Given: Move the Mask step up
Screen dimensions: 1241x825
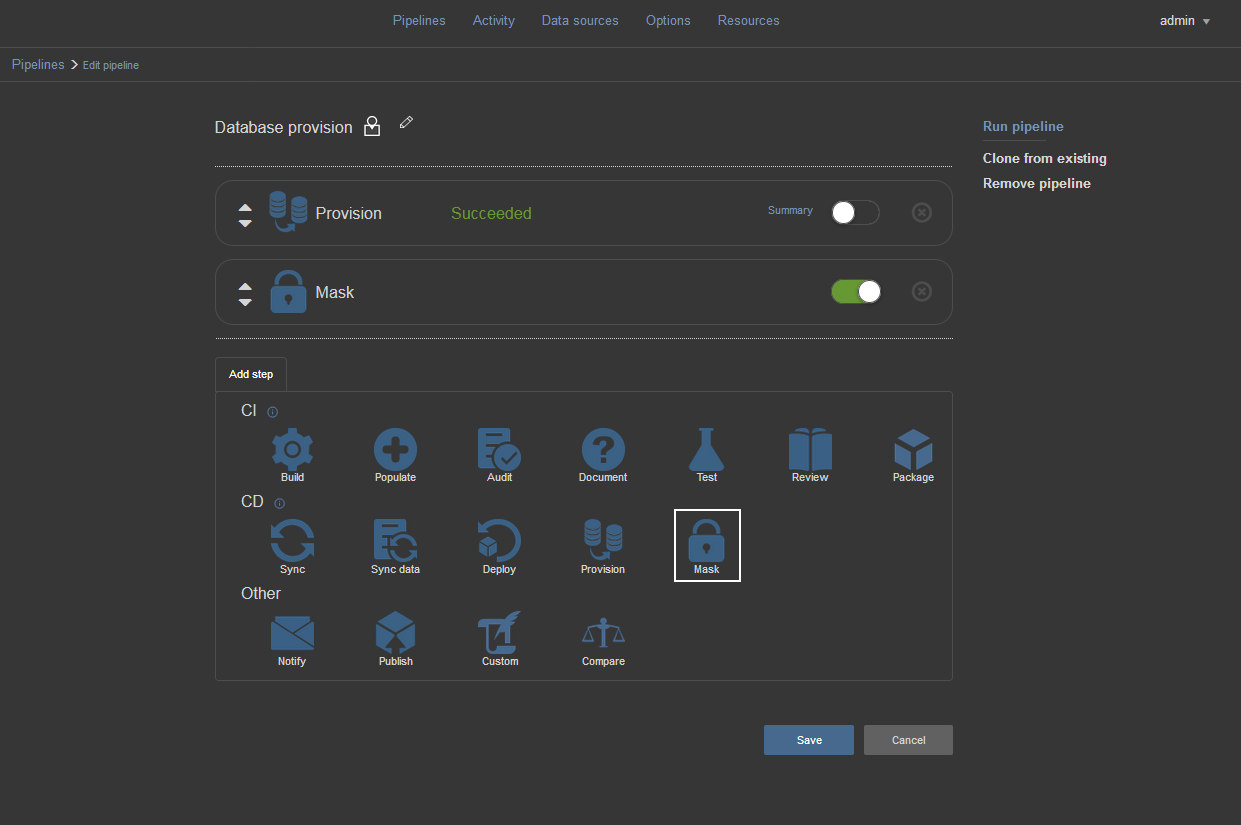Looking at the screenshot, I should (245, 286).
